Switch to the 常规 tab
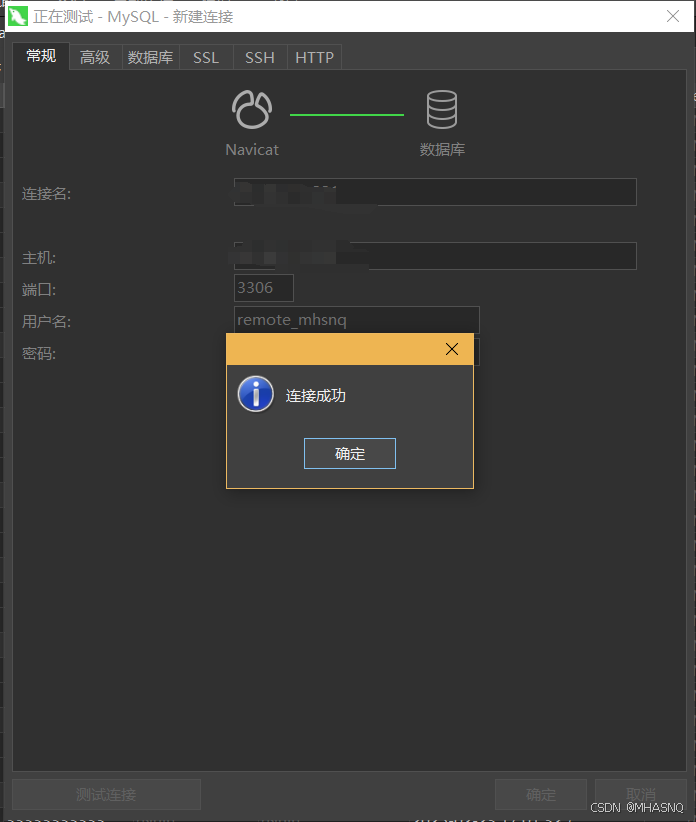Viewport: 696px width, 822px height. 41,56
